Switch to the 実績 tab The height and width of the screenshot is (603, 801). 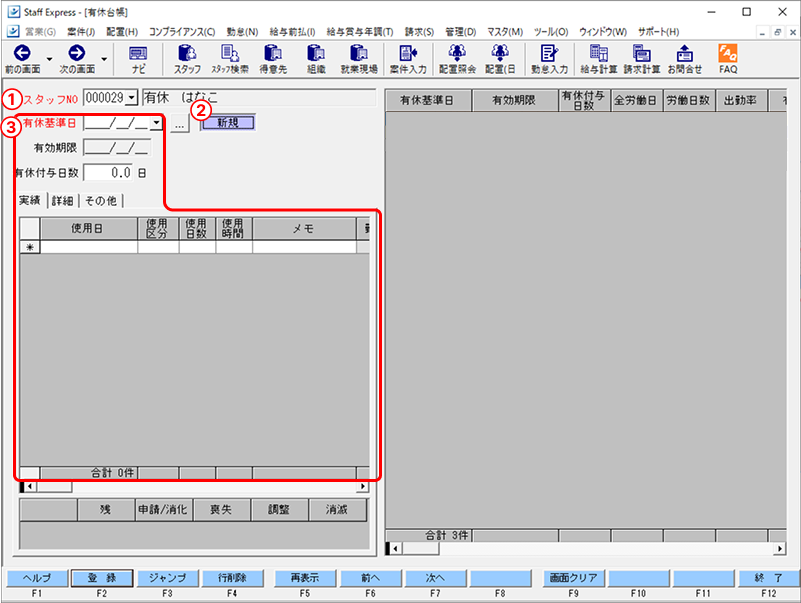click(30, 200)
